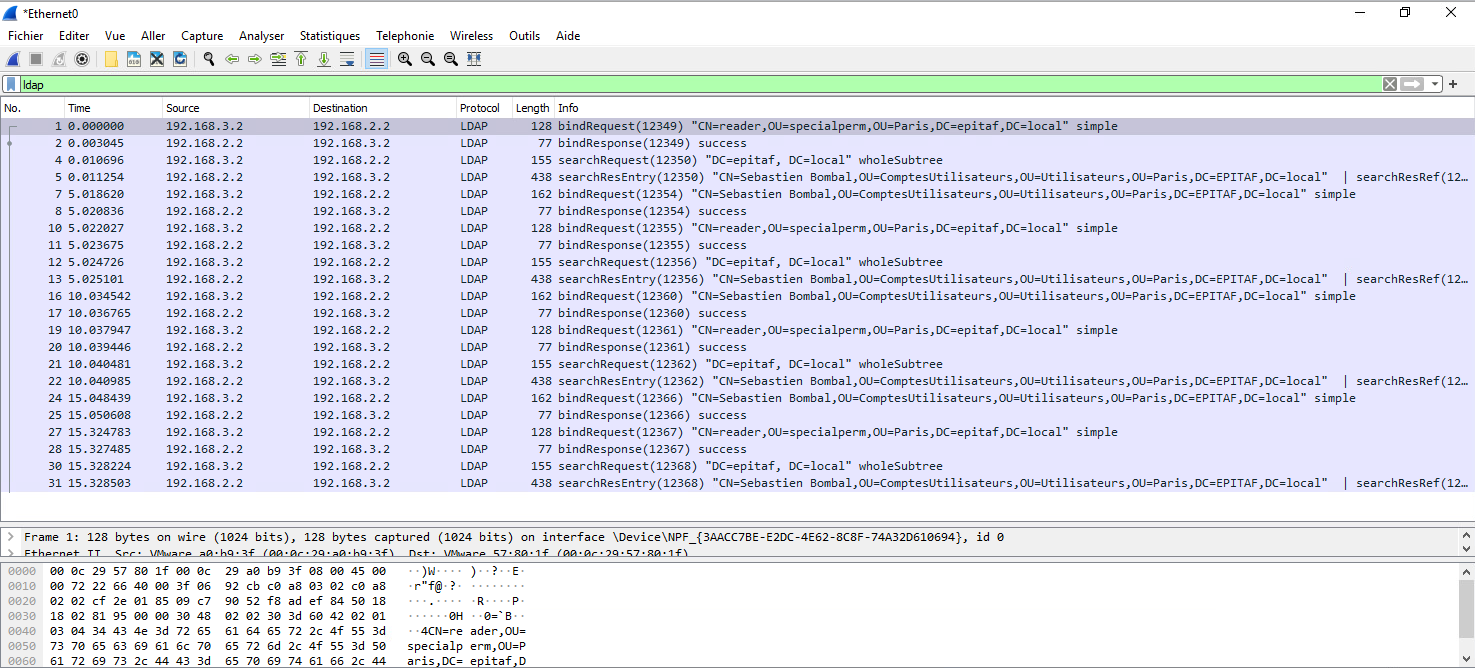Image resolution: width=1475 pixels, height=668 pixels.
Task: Reload the capture file icon
Action: [180, 59]
